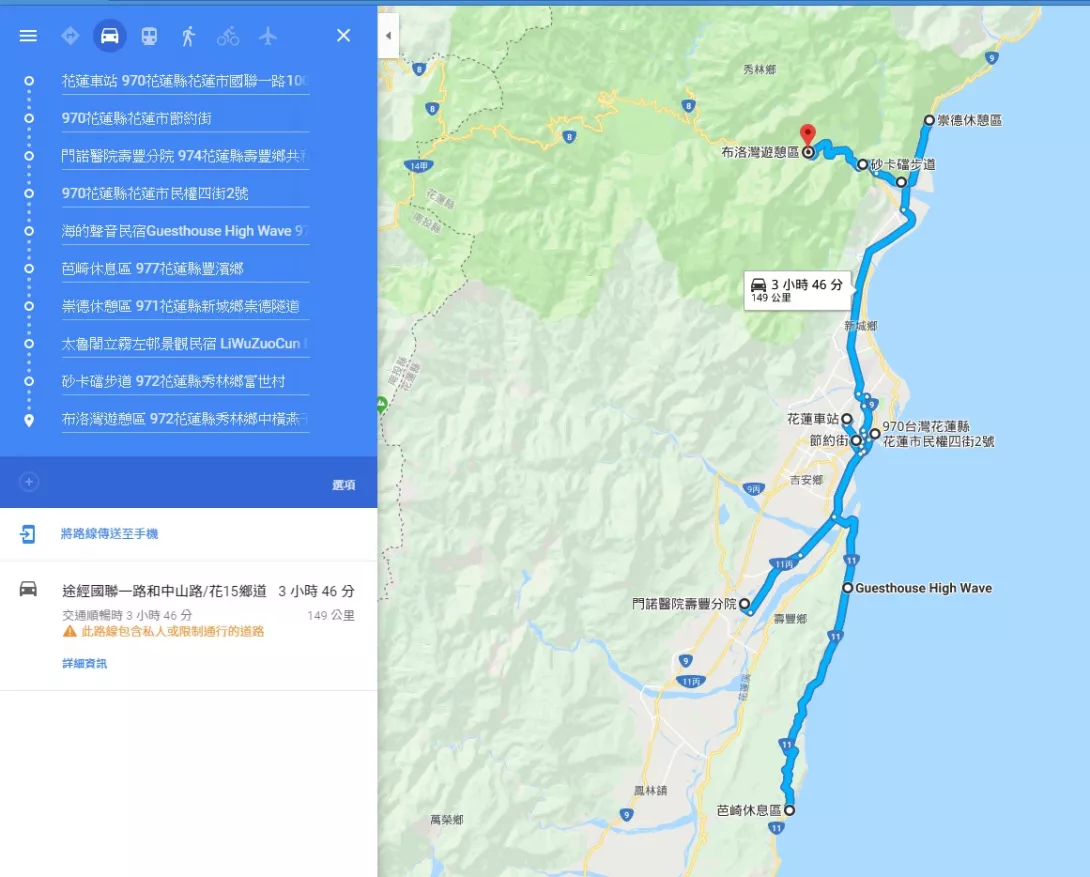Click the 3 小時 46 分 route label on map
1090x877 pixels.
[x=797, y=290]
